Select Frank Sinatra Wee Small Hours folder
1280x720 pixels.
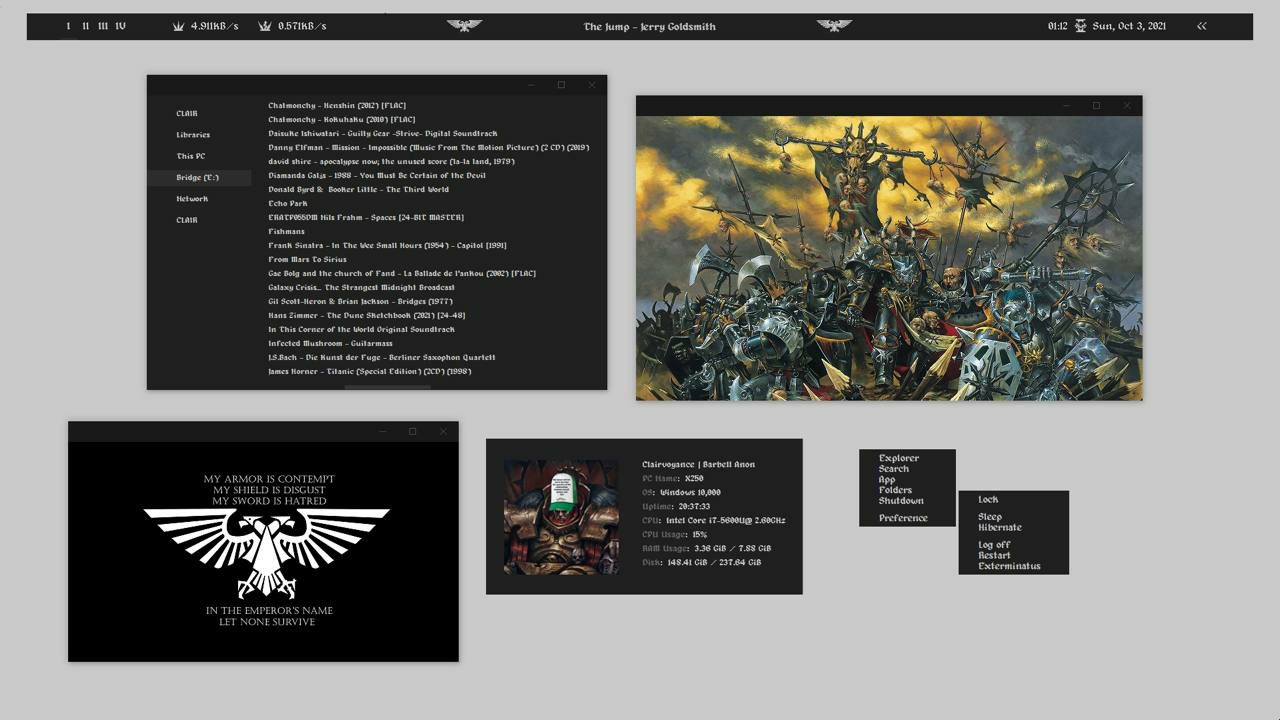point(387,245)
